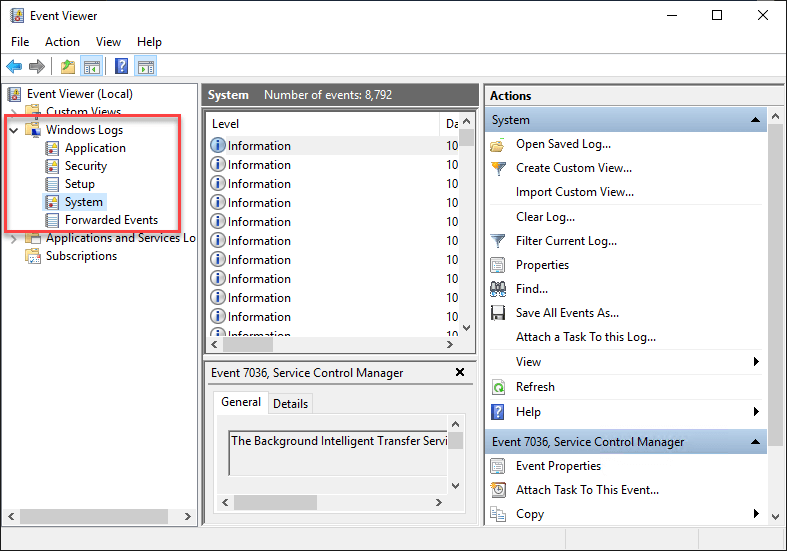Screen dimensions: 787x551
Task: Switch to the Details tab
Action: pyautogui.click(x=291, y=404)
